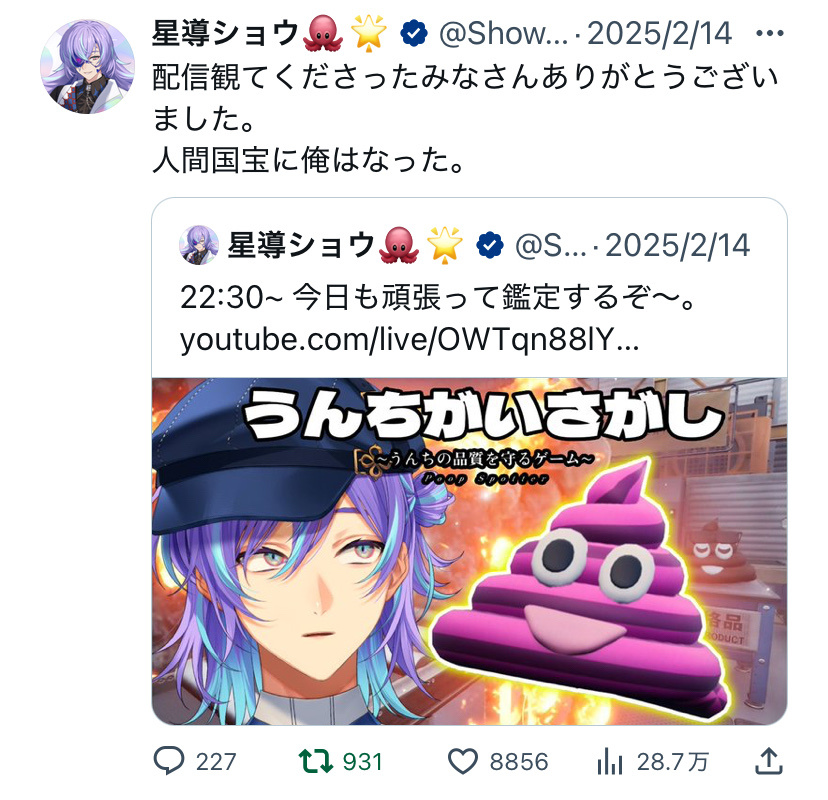Click the green retweet arrows icon
The image size is (828, 800).
tap(315, 761)
